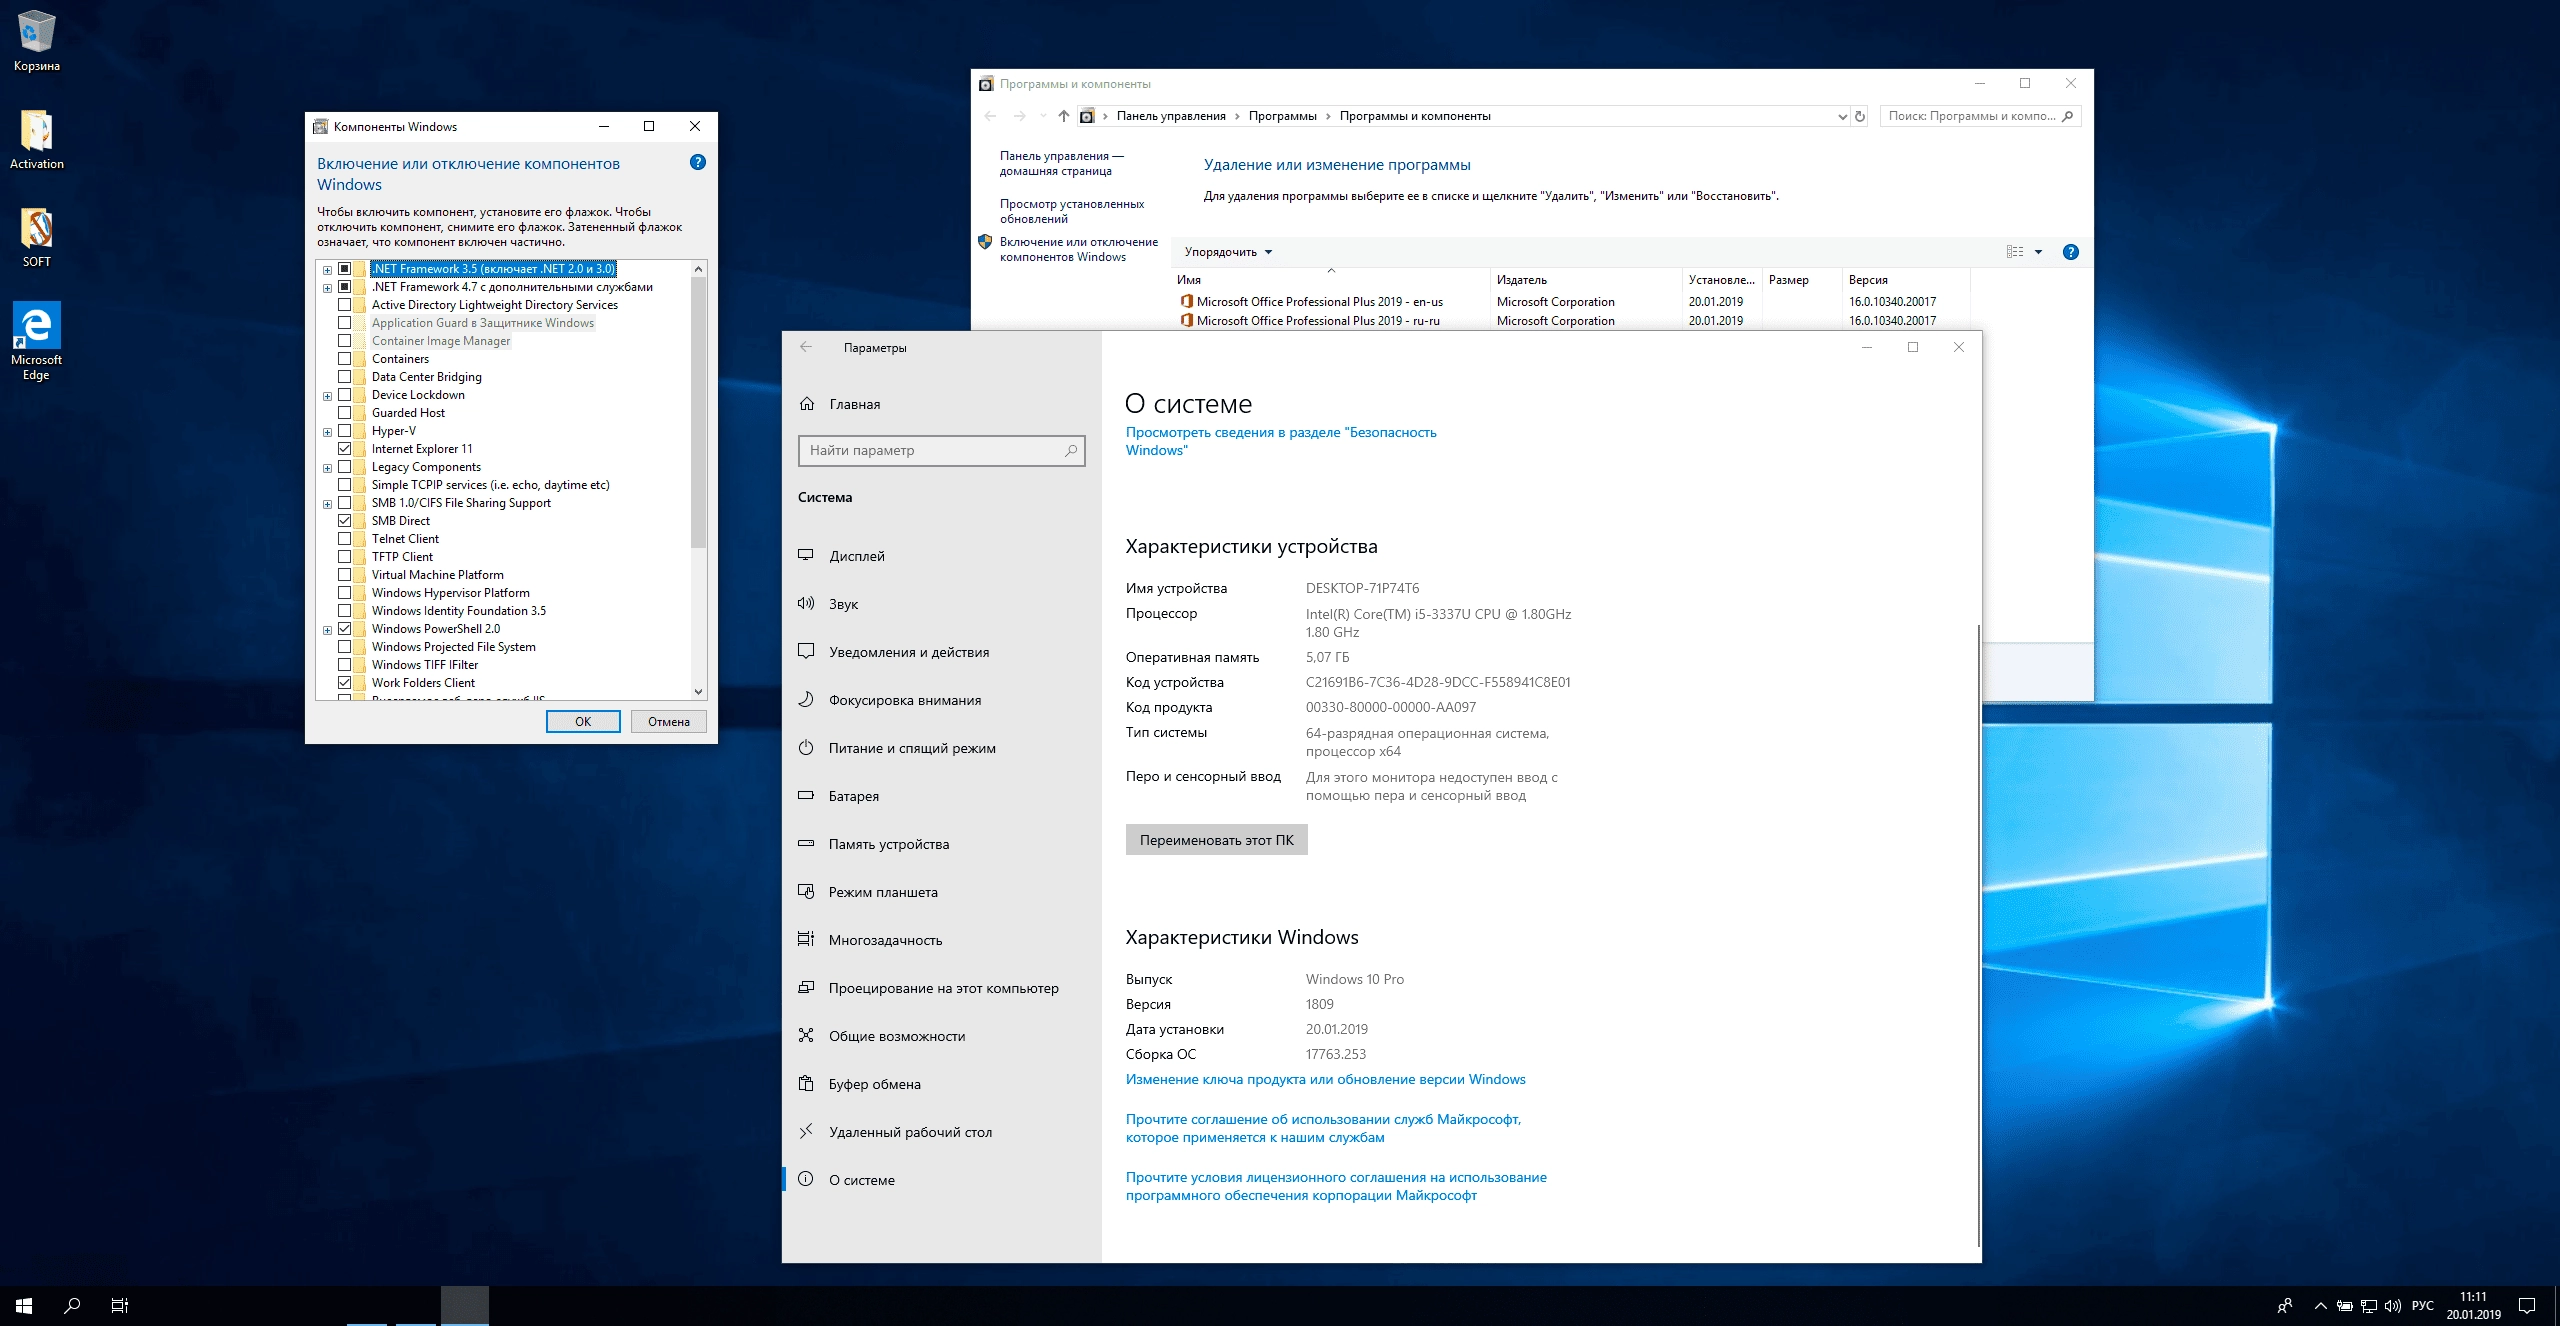
Task: Click the help icon in Программы и компоненты toolbar
Action: (x=2071, y=252)
